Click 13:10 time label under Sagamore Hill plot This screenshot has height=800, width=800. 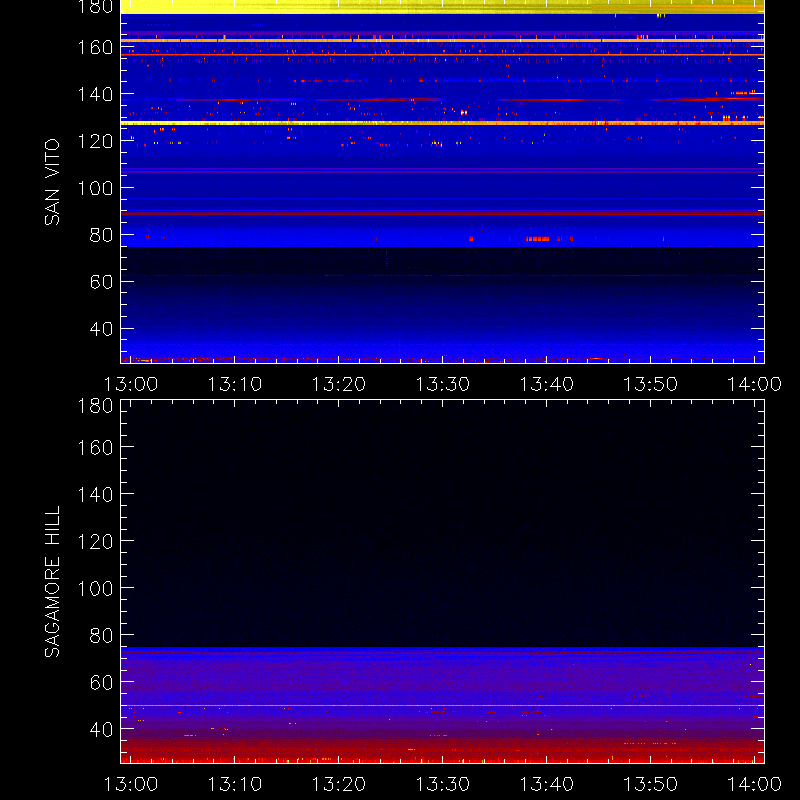click(235, 784)
